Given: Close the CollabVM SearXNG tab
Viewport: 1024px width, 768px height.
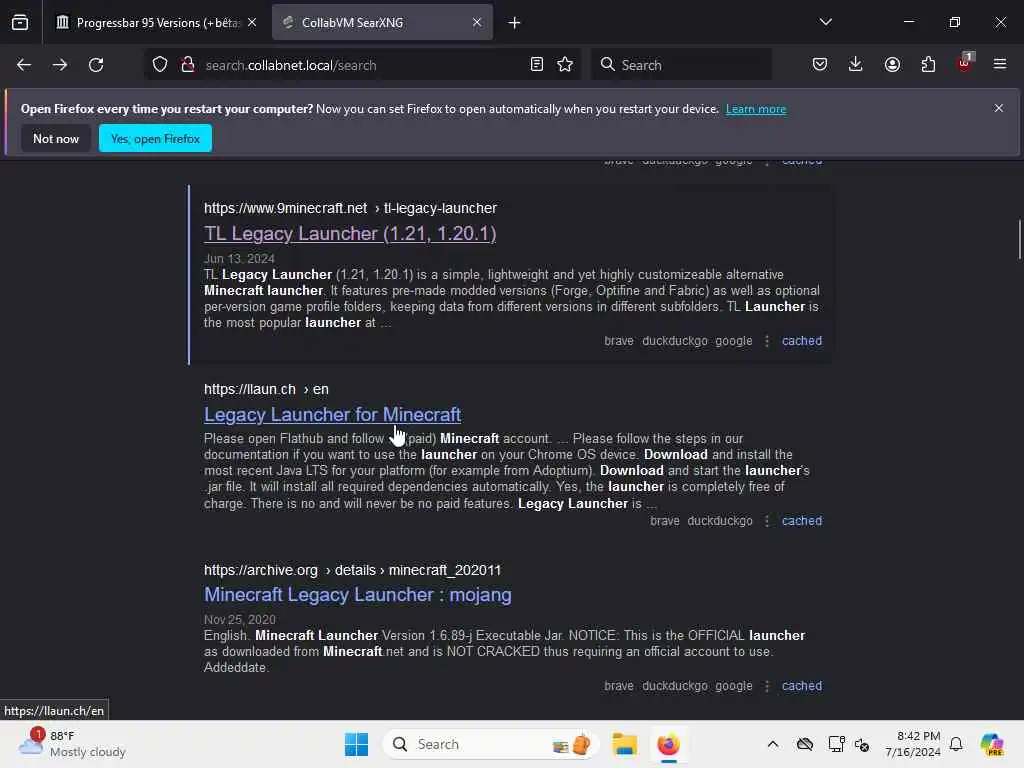Looking at the screenshot, I should click(477, 23).
